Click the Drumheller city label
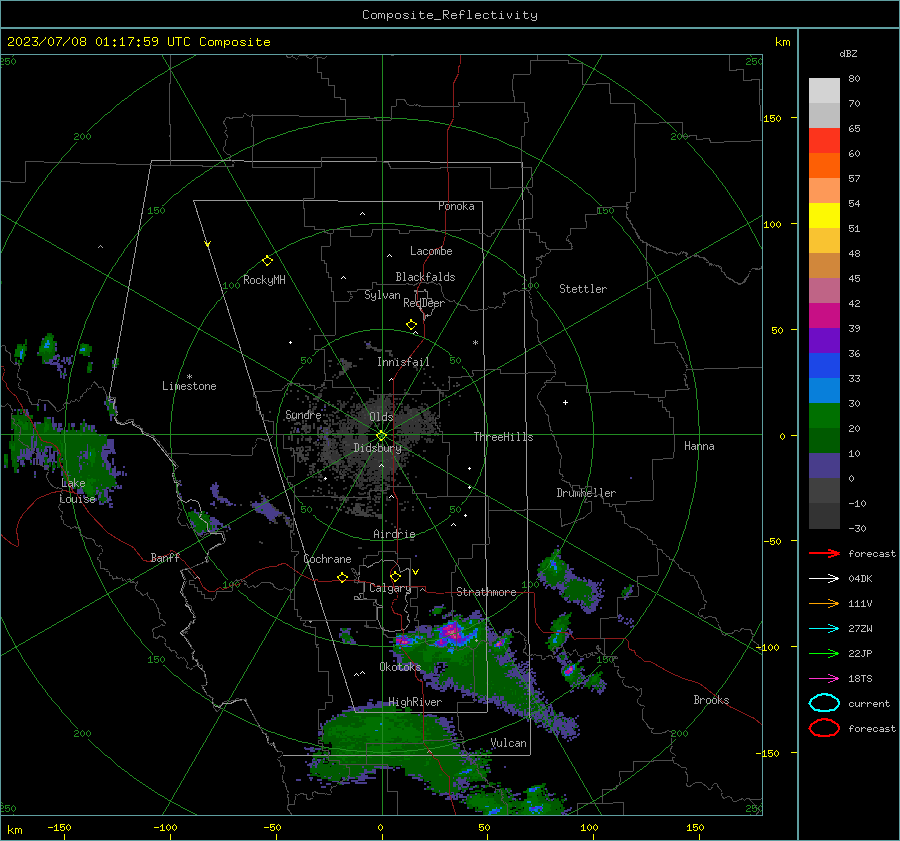Viewport: 900px width, 841px height. pos(586,493)
